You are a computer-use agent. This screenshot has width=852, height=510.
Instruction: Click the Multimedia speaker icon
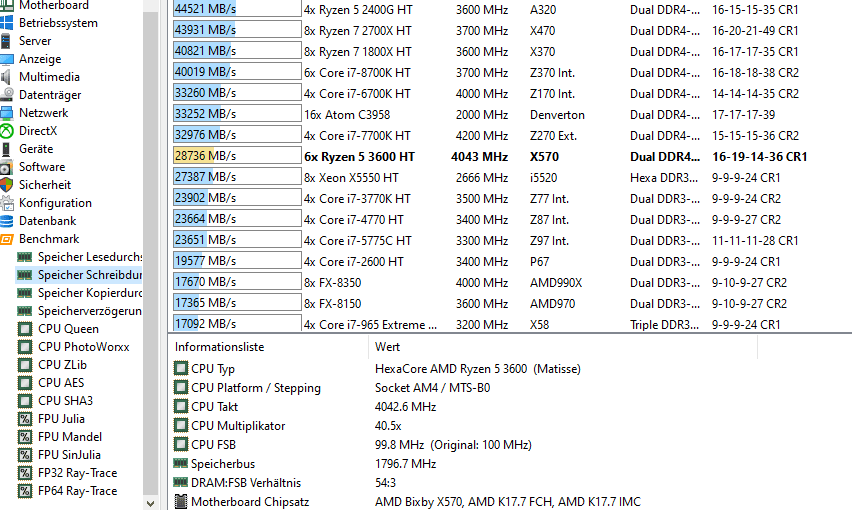tap(7, 77)
